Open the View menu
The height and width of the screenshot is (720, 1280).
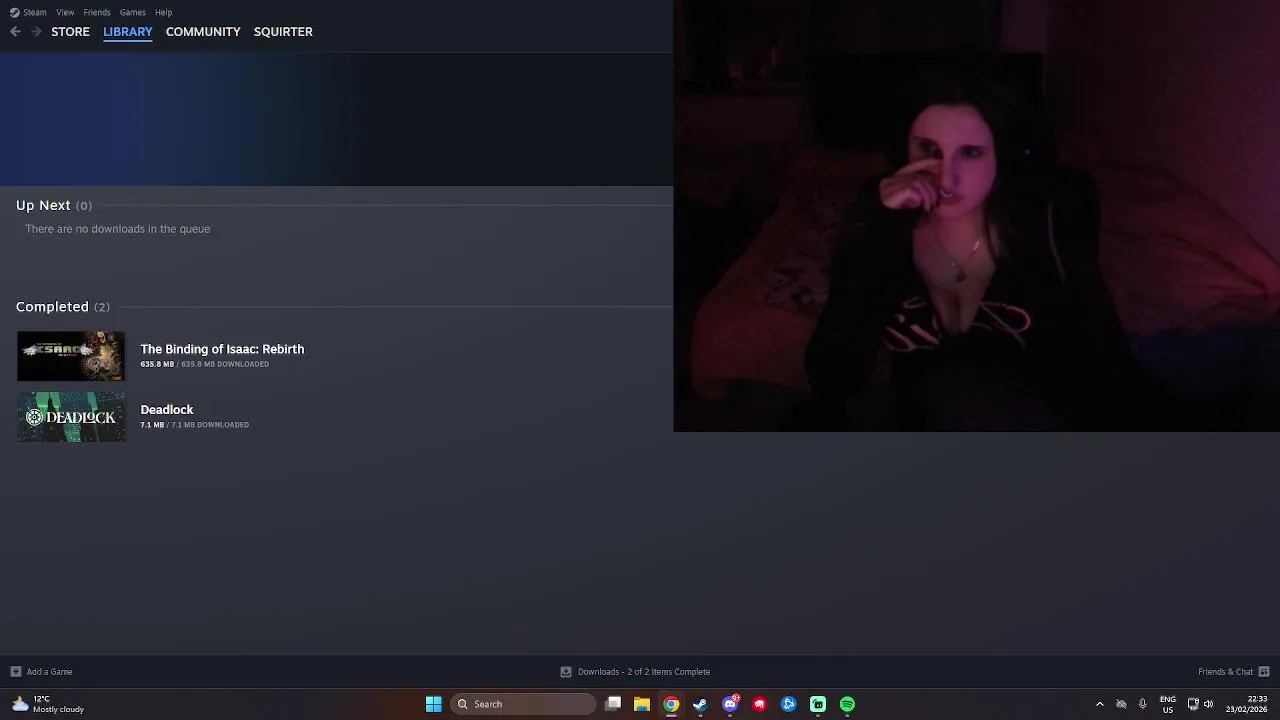click(65, 12)
